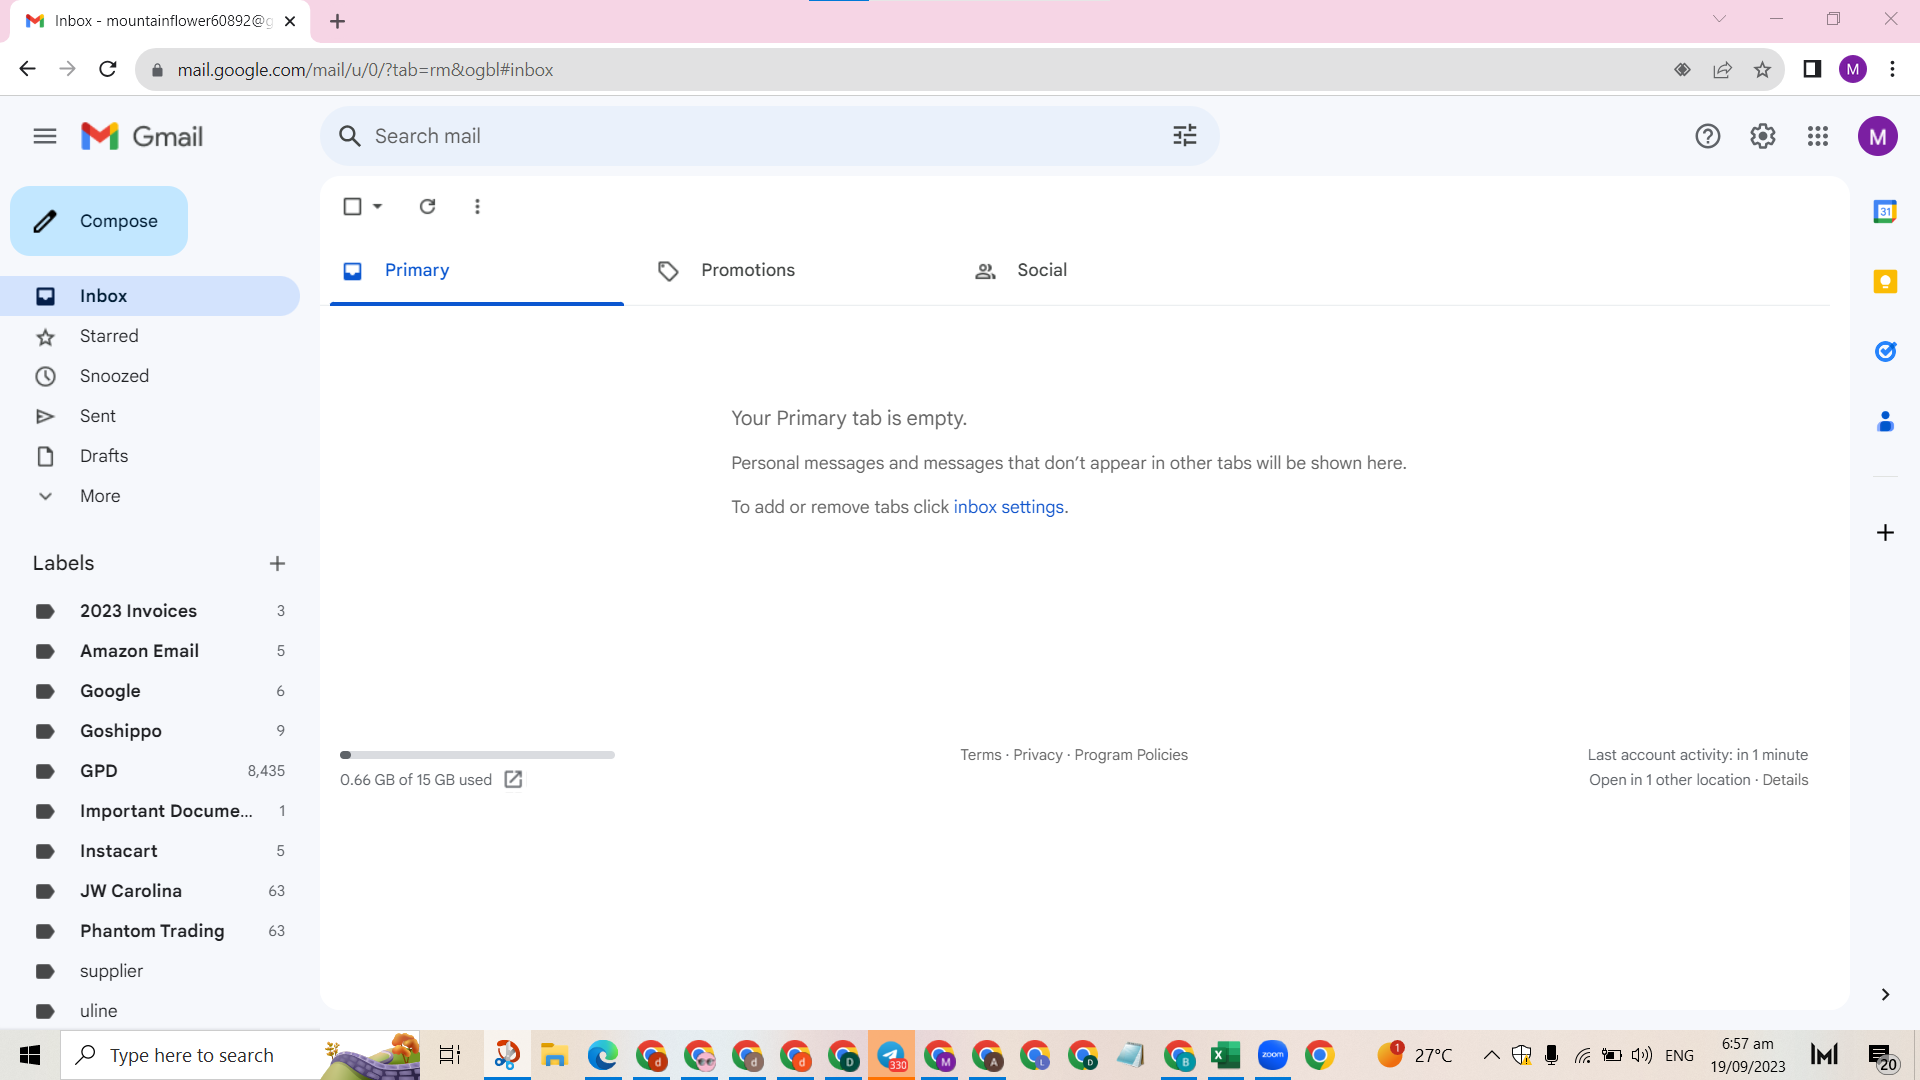The height and width of the screenshot is (1080, 1920).
Task: Open the Snoozed folder
Action: coord(114,376)
